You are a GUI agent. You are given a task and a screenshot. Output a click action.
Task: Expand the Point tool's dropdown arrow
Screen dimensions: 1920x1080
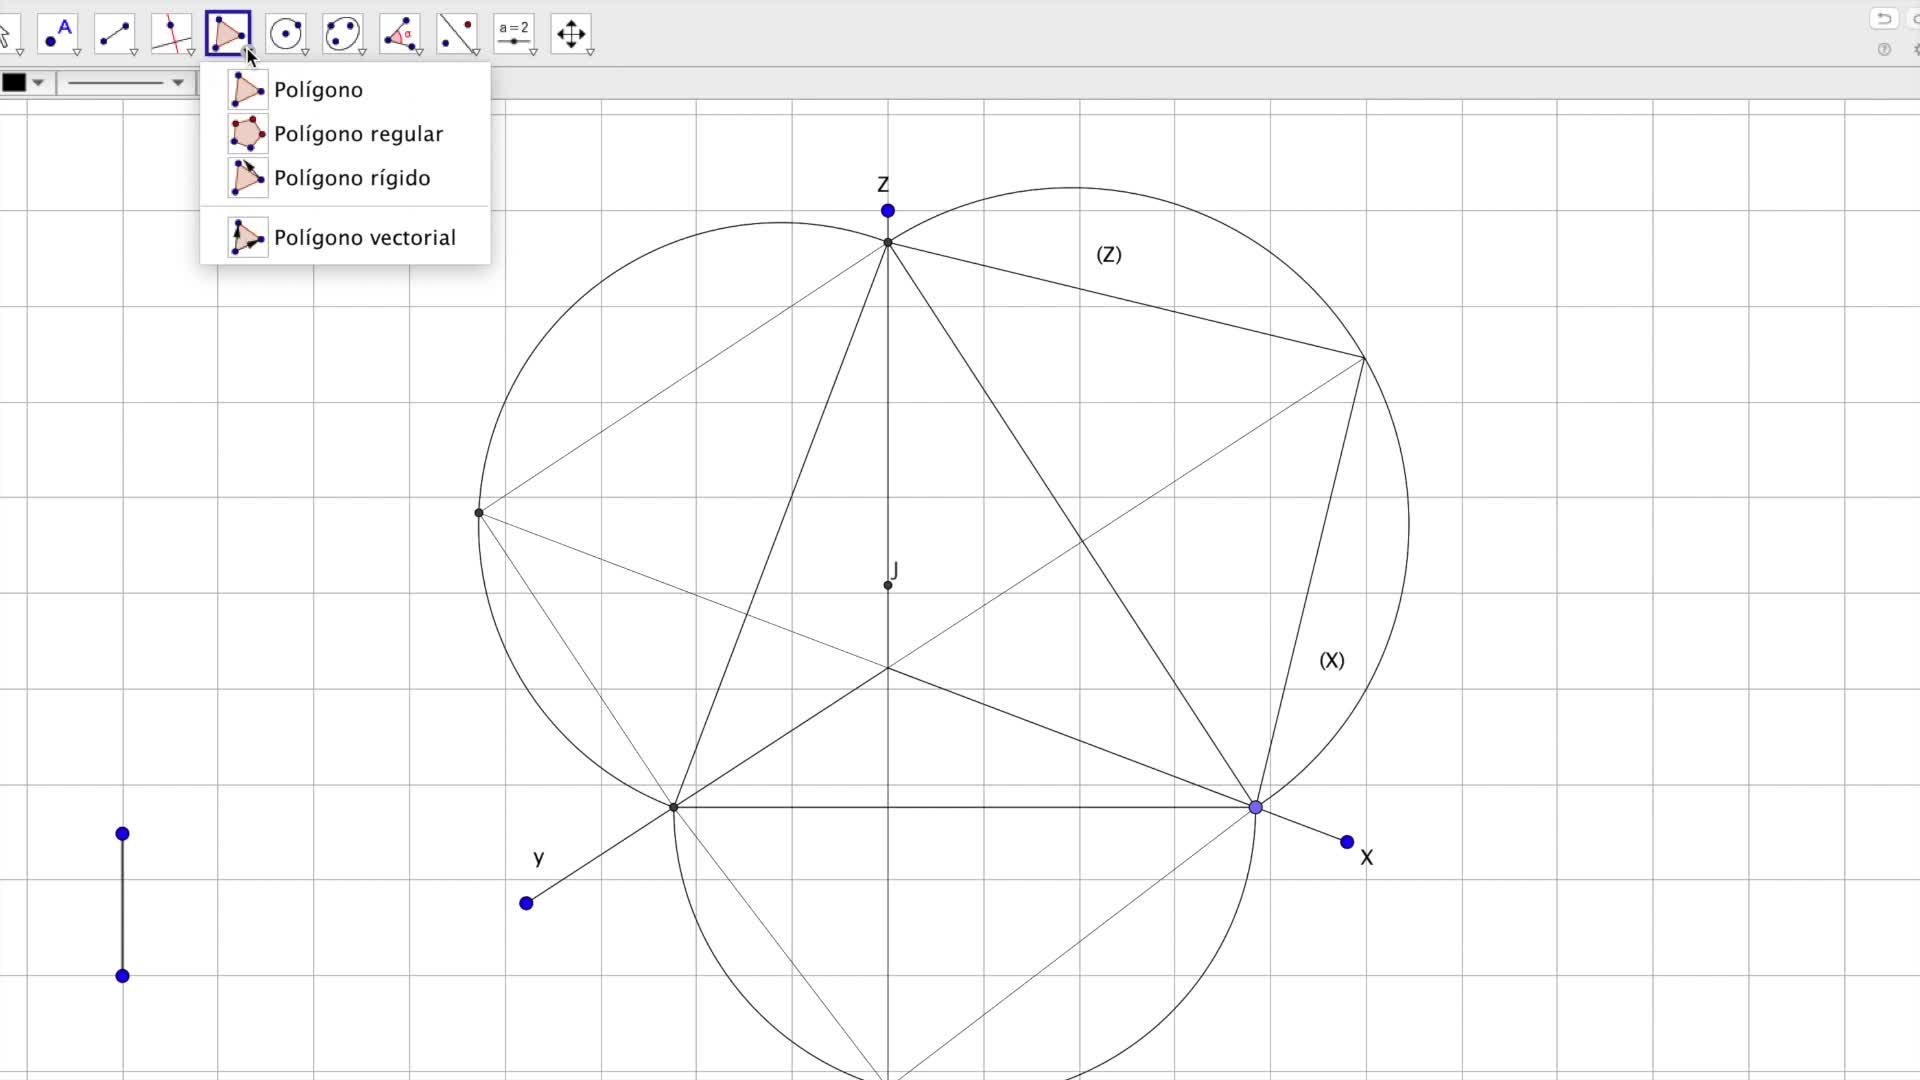(x=77, y=52)
